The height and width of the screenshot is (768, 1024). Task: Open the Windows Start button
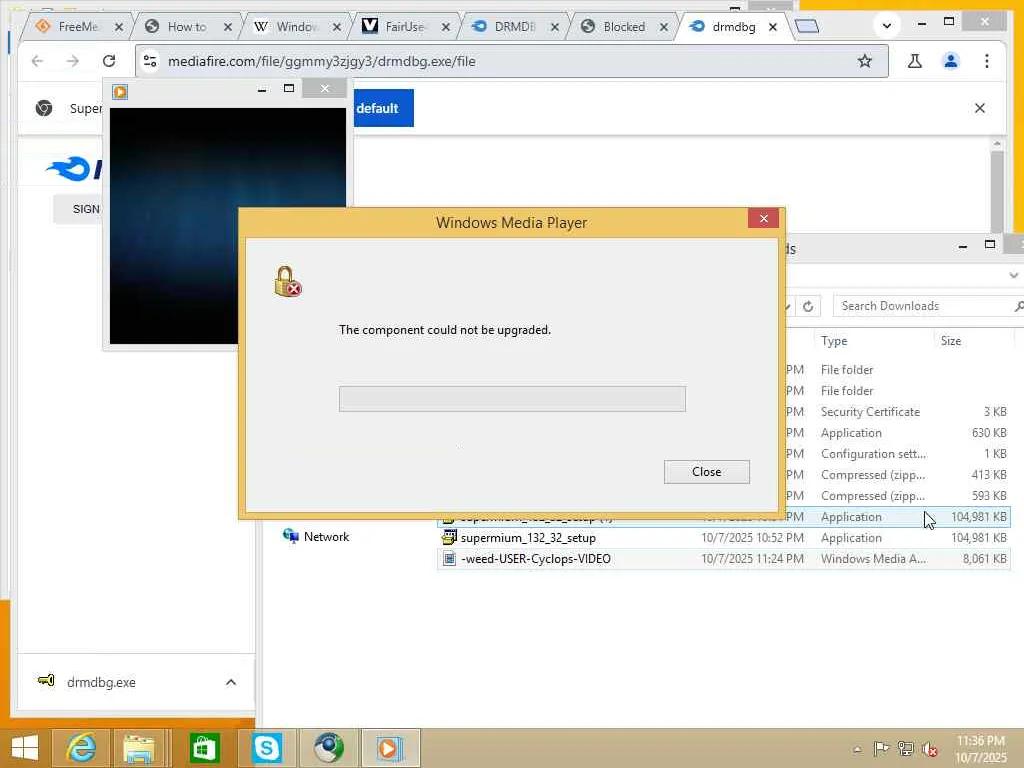point(25,748)
